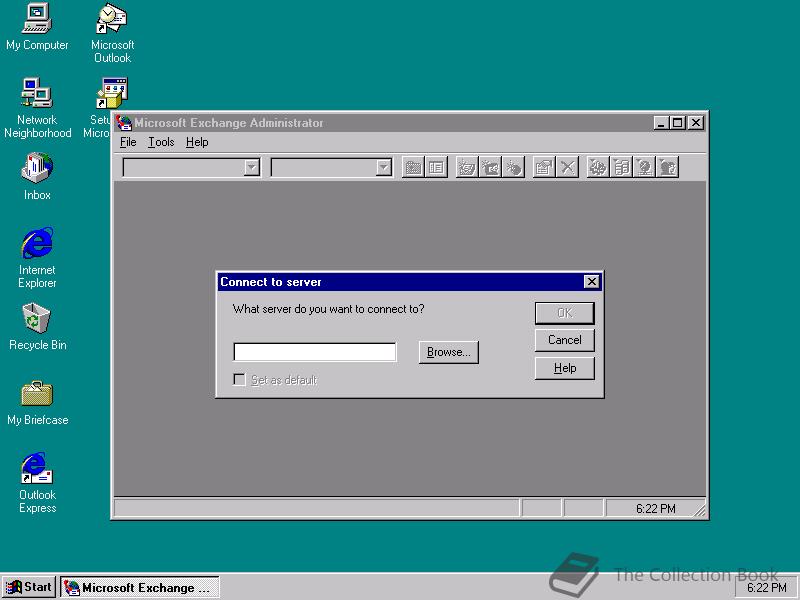This screenshot has height=600, width=800.
Task: Select the Microsoft Outlook desktop icon
Action: (112, 34)
